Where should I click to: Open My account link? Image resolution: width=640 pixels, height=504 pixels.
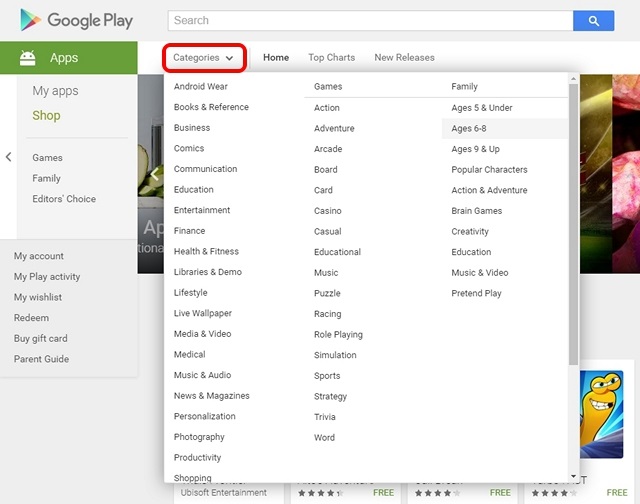[x=39, y=256]
